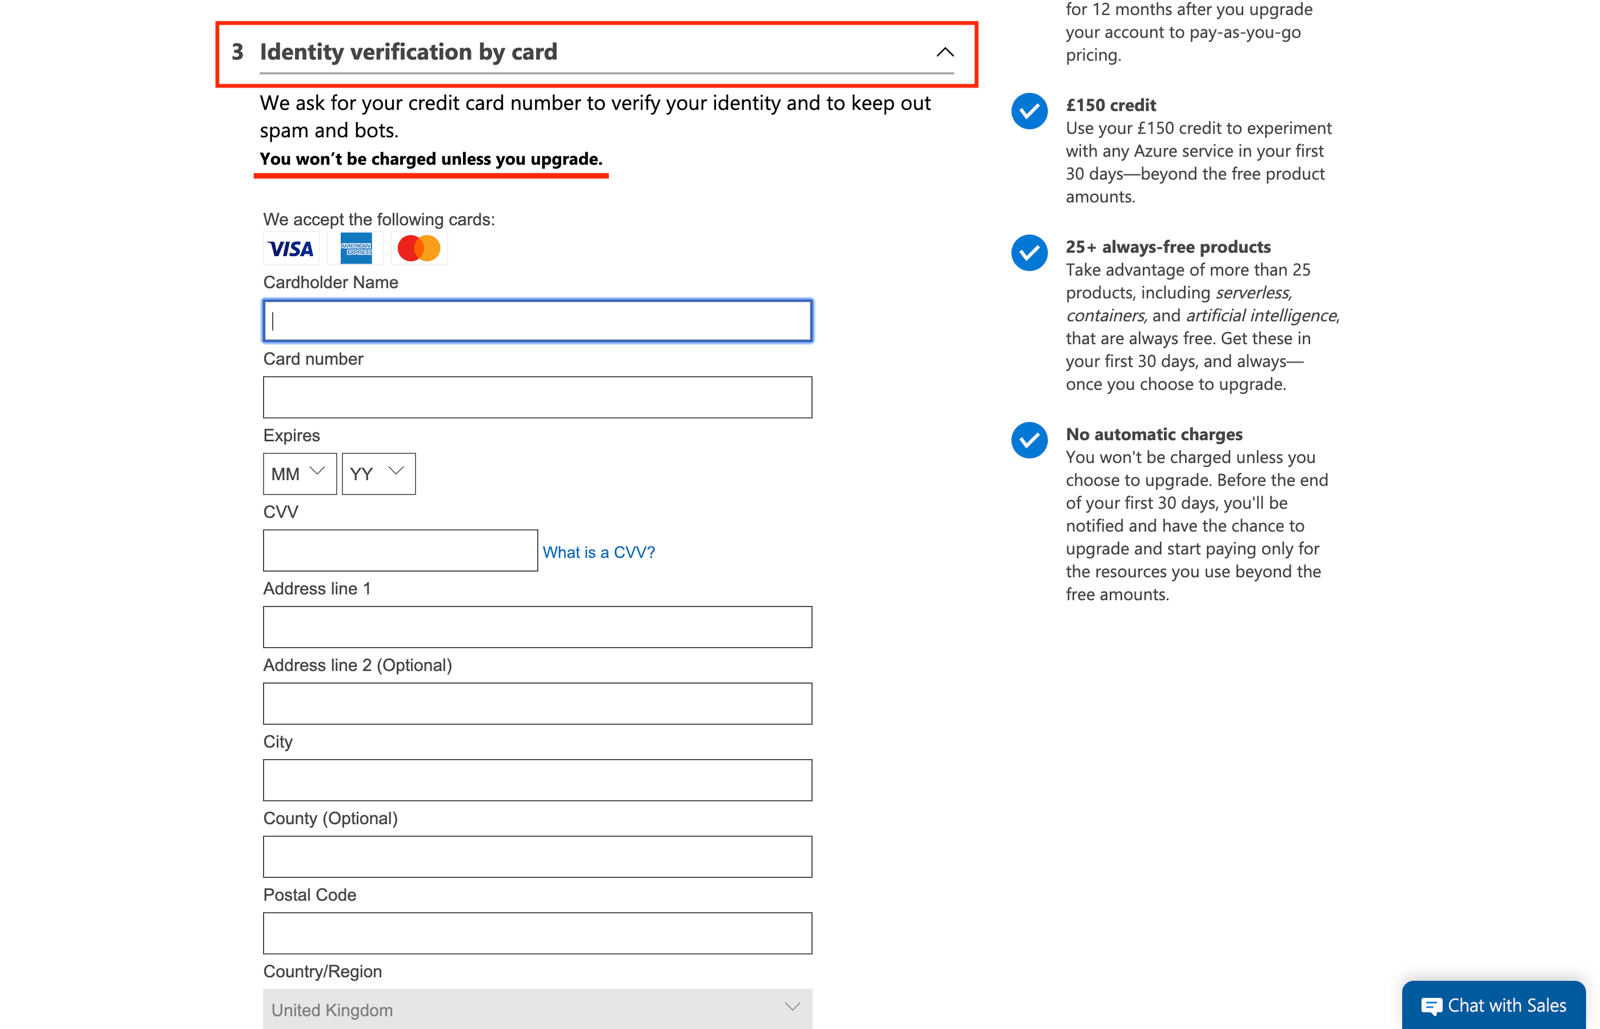
Task: Open the YY expiry year dropdown
Action: coord(378,473)
